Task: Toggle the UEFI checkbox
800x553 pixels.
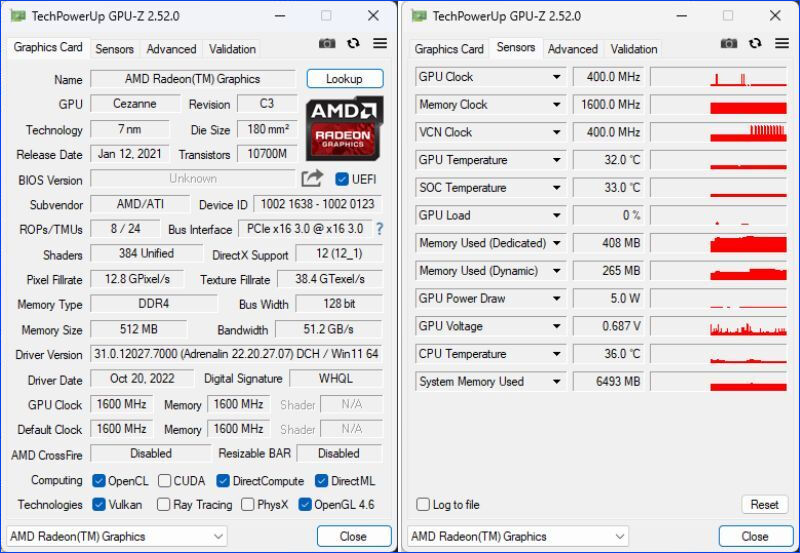Action: 342,179
